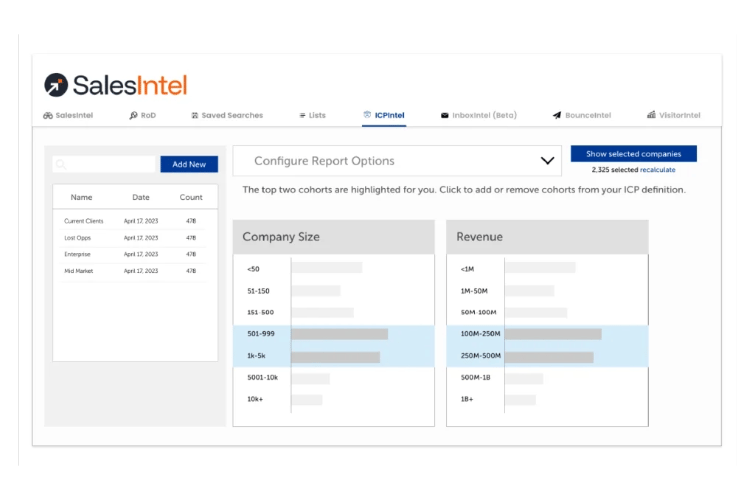Deselect the 100M-250M revenue cohort
The width and height of the screenshot is (755, 500).
click(547, 334)
